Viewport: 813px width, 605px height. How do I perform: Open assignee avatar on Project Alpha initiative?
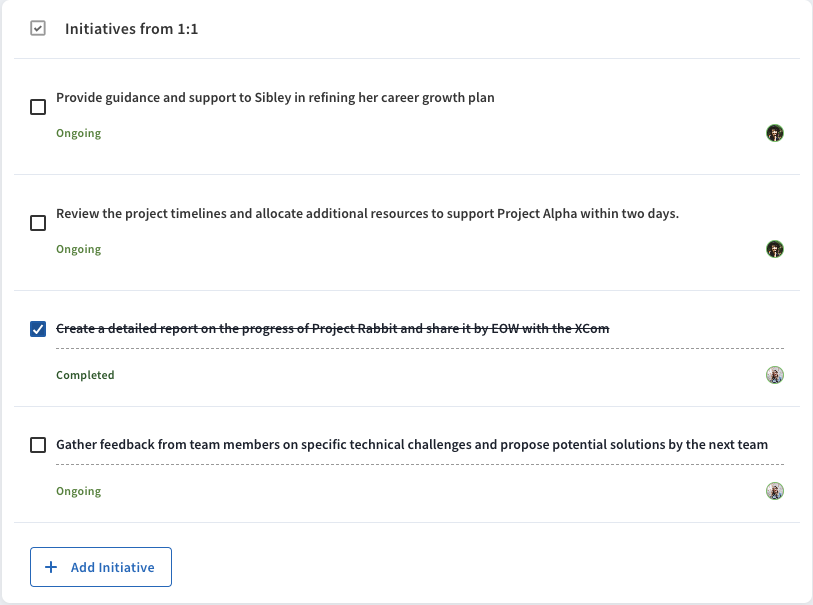(x=775, y=249)
